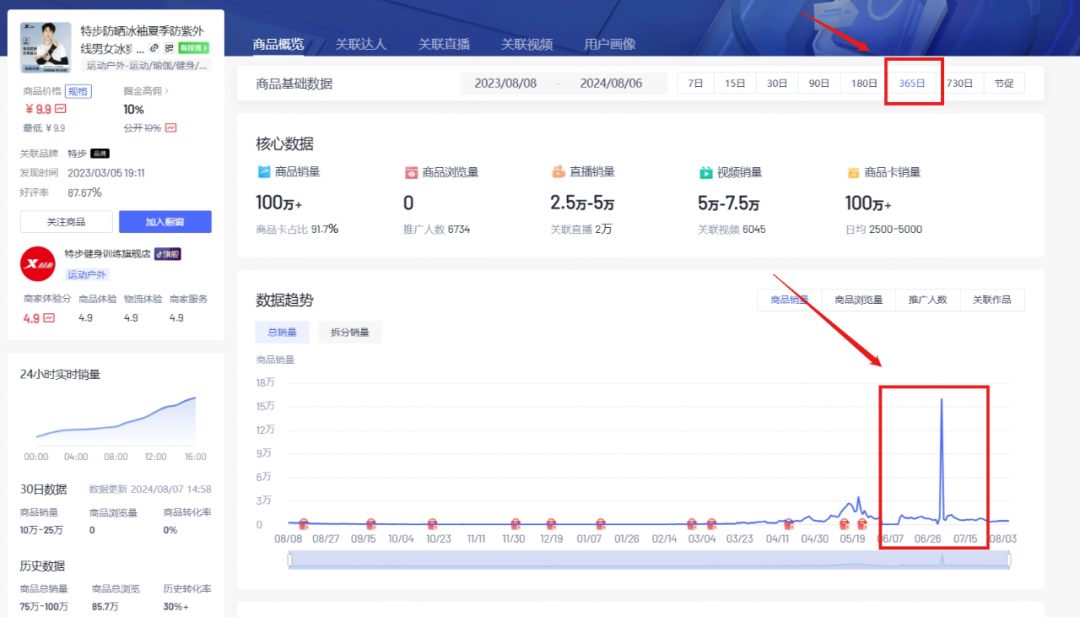Click the green 有投流 badge

pos(194,48)
